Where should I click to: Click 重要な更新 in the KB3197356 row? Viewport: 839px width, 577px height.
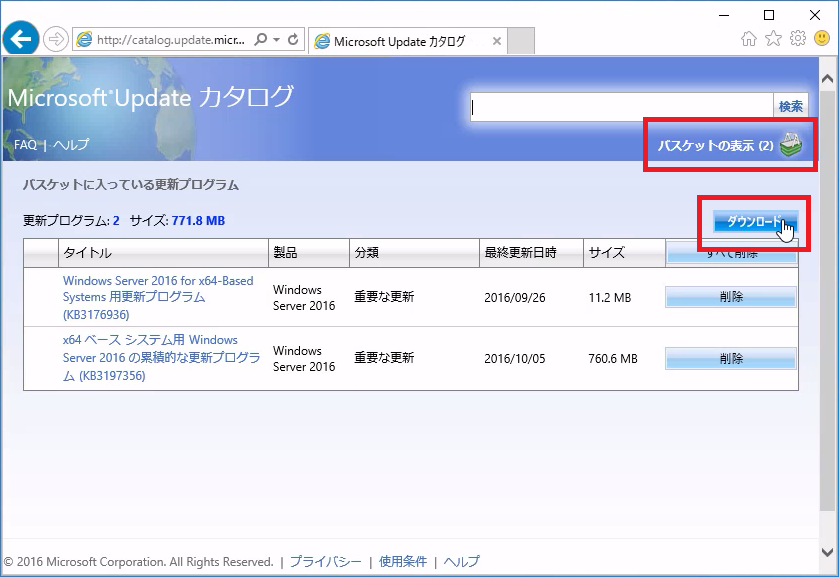click(384, 358)
